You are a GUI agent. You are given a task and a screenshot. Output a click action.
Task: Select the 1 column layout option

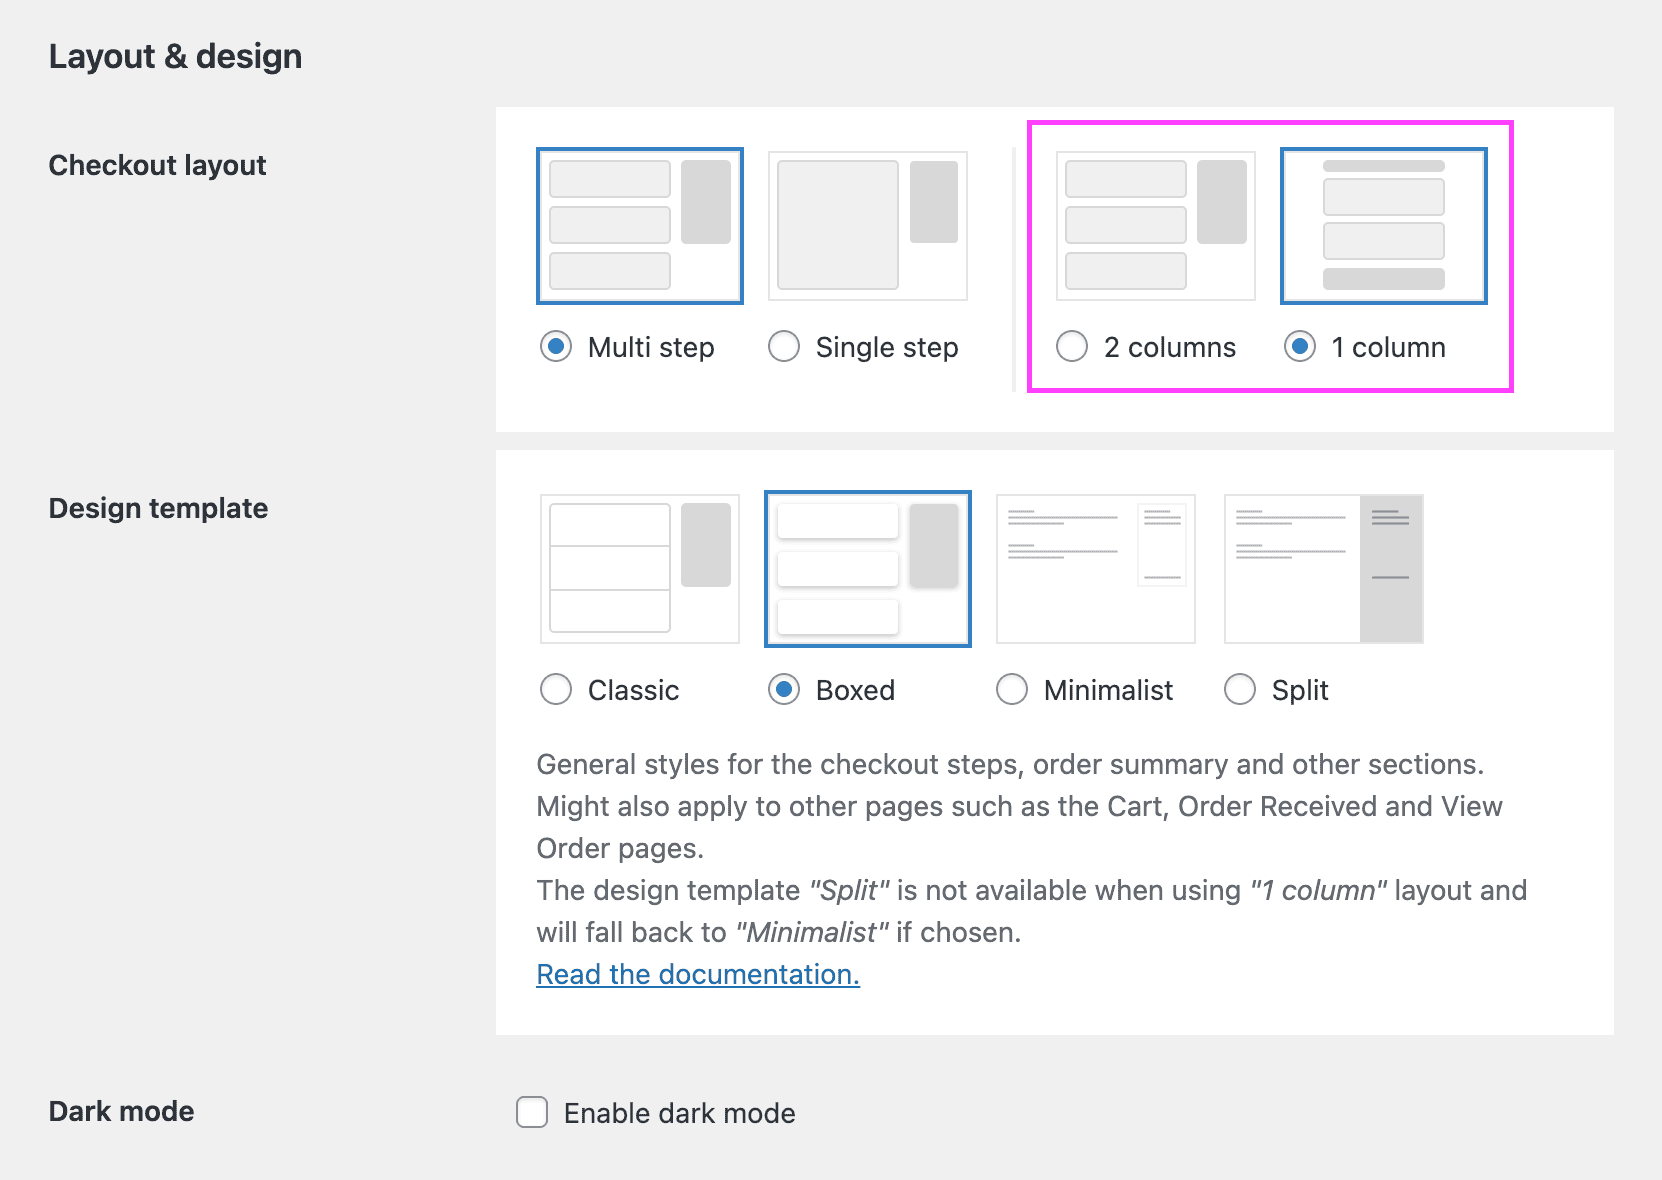[x=1300, y=347]
